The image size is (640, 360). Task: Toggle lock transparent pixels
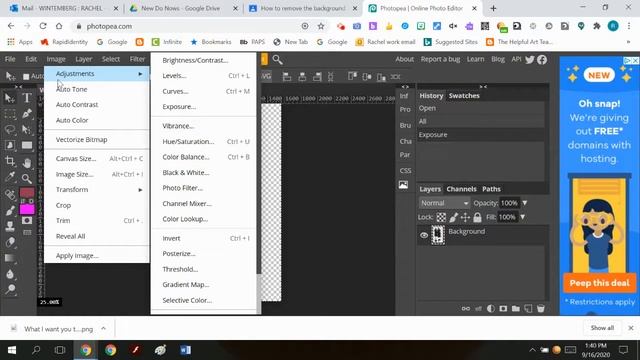click(x=441, y=218)
